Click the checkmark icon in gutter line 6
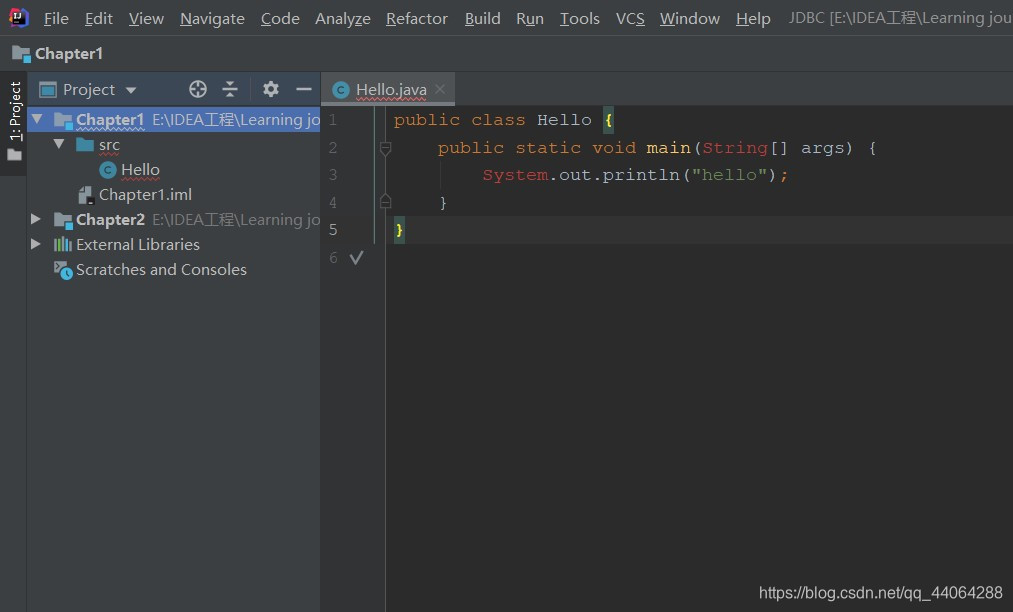Screen dimensions: 1013x612 click(x=356, y=258)
